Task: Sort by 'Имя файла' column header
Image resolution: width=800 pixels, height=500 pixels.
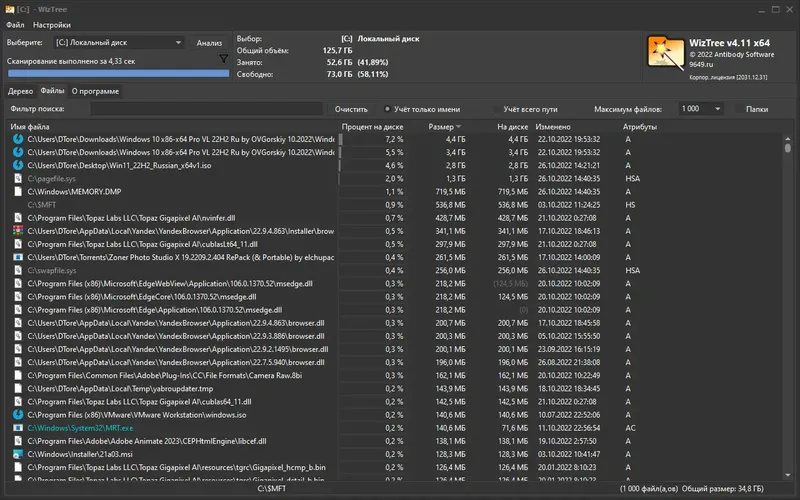Action: (x=30, y=127)
